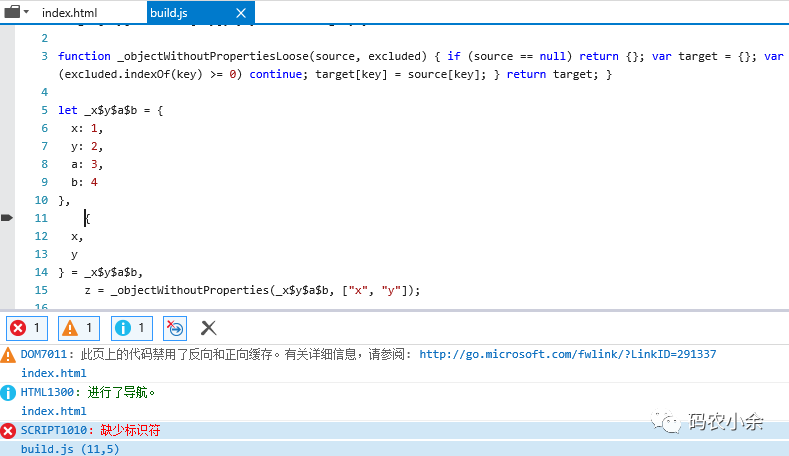
Task: Toggle the errors filter button
Action: coord(28,327)
